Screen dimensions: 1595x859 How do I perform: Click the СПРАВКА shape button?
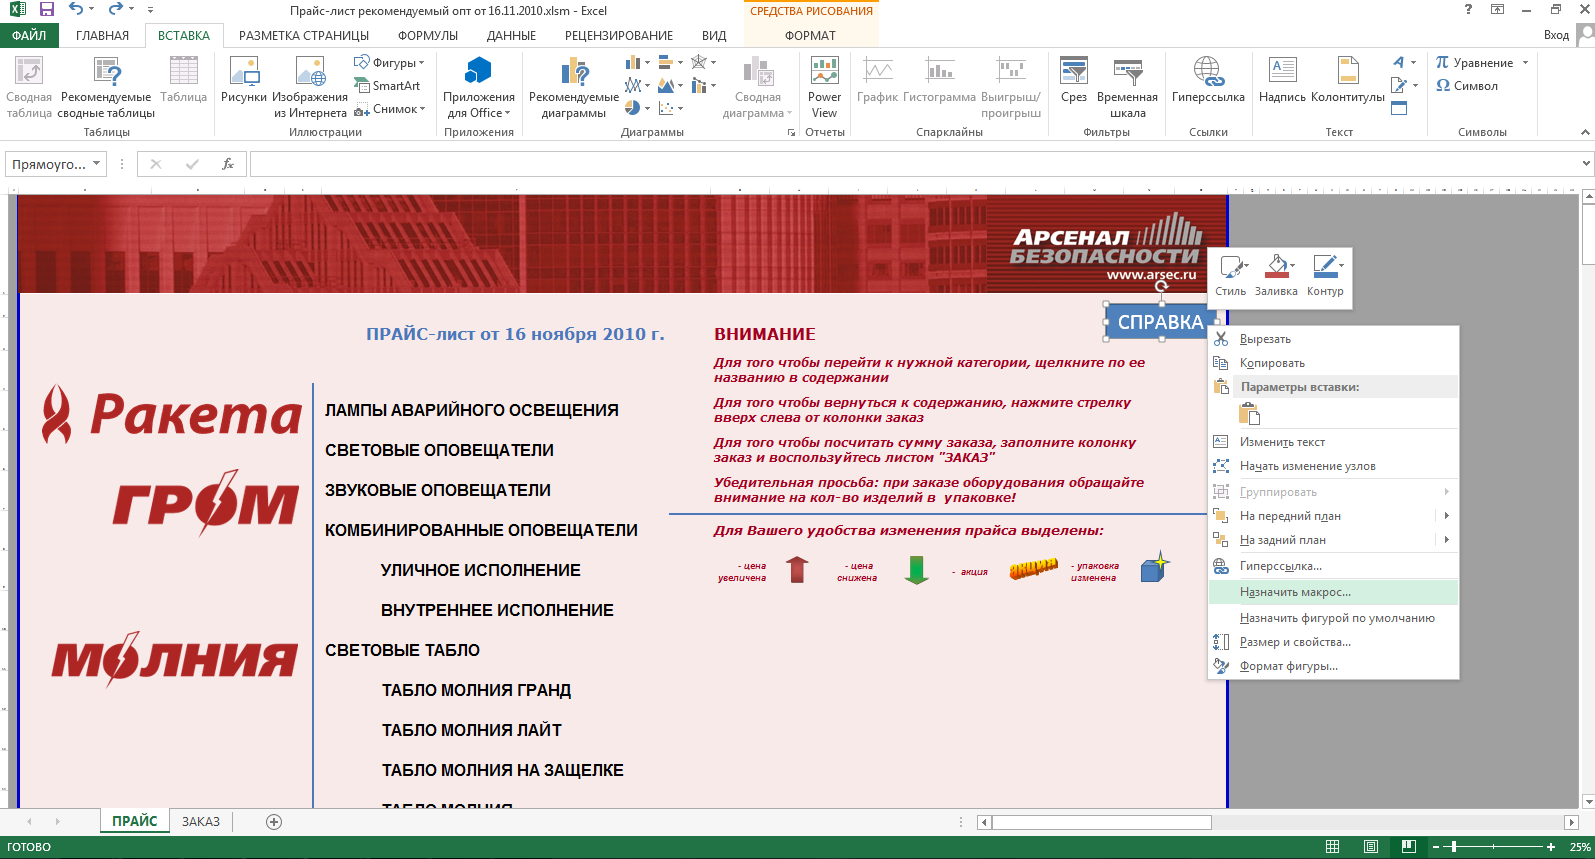click(1160, 322)
